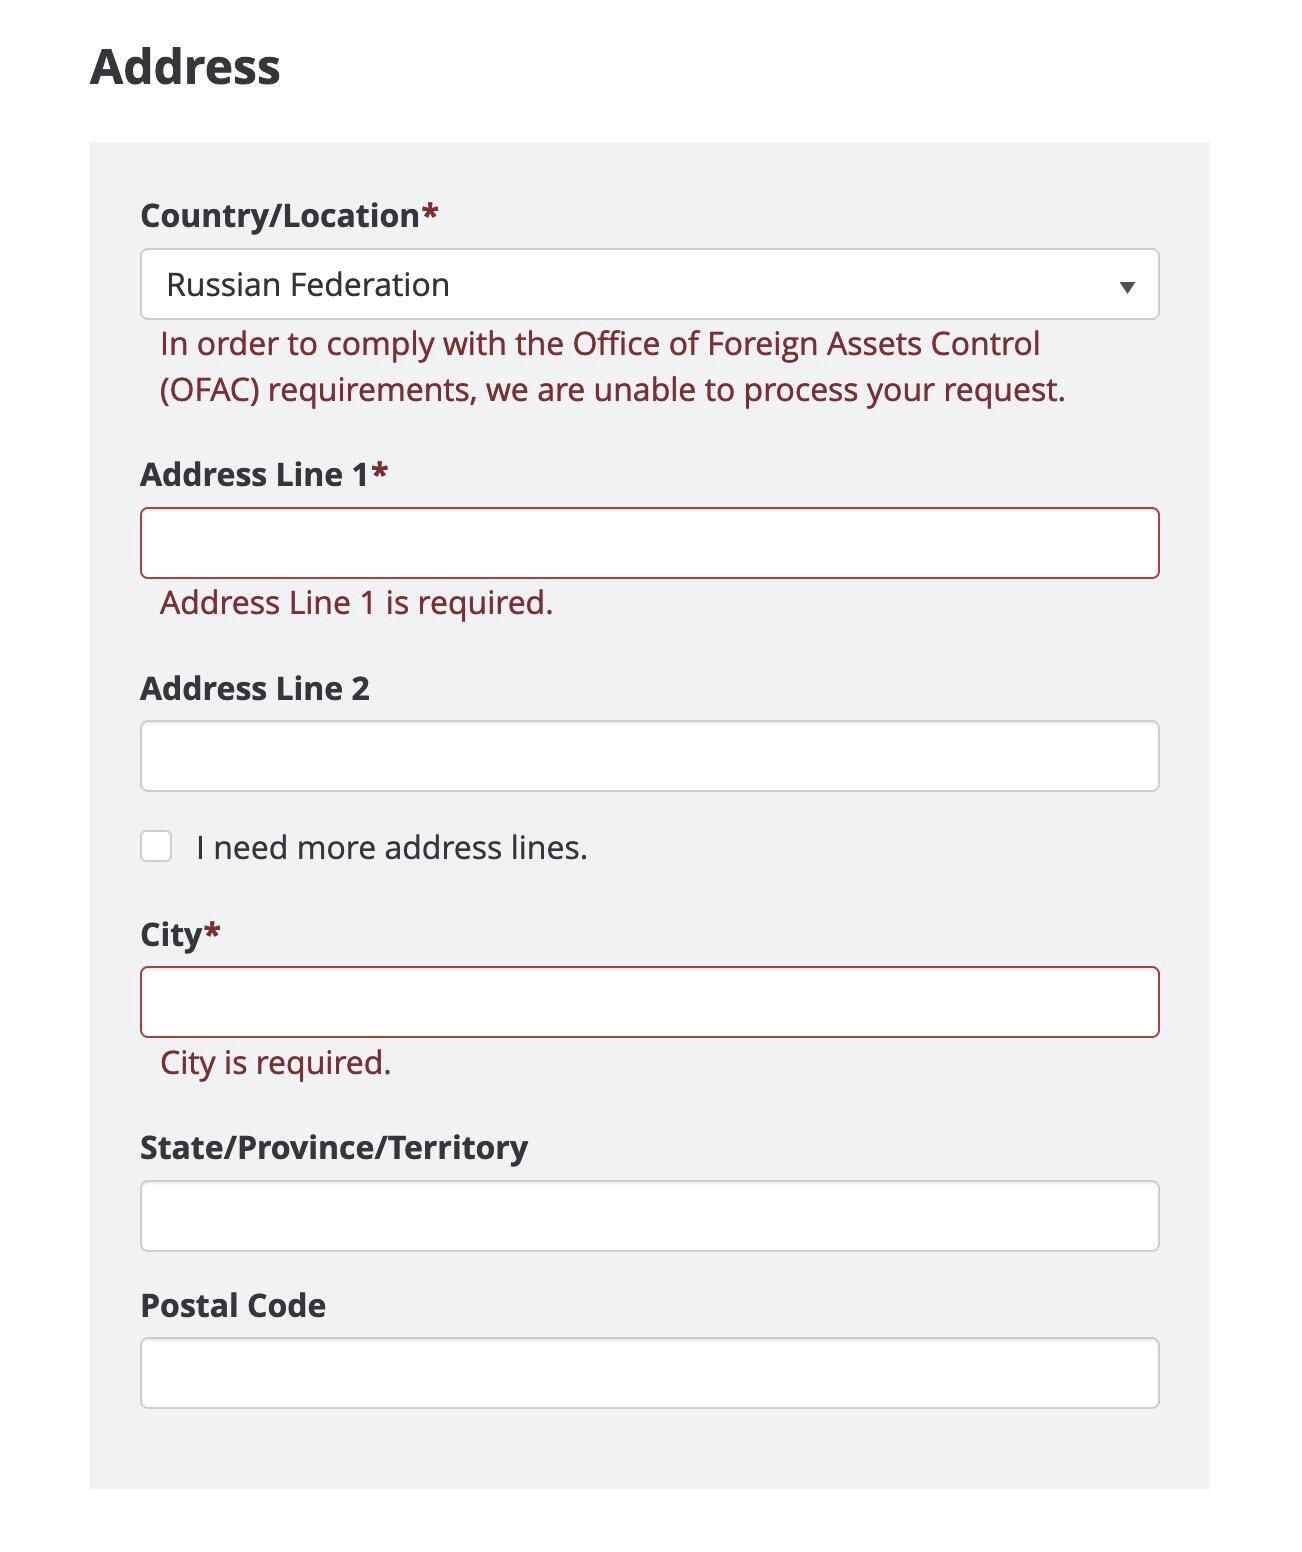
Task: Open the Country/Location dropdown showing Russian Federation
Action: coord(649,284)
